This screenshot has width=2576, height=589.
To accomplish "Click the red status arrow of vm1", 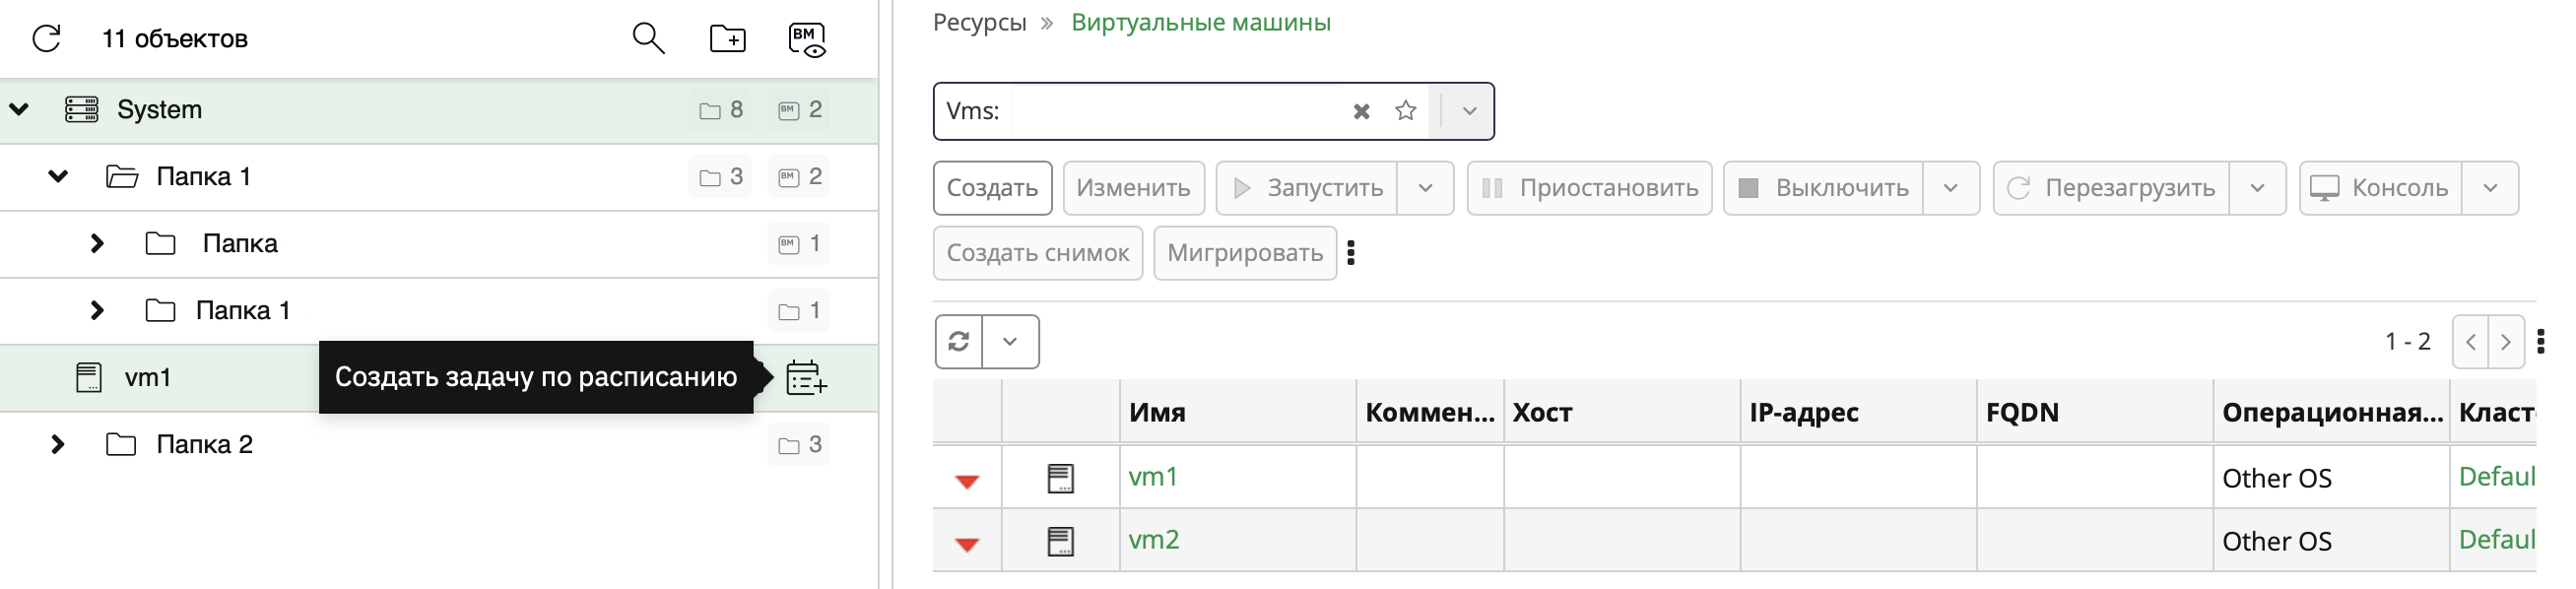I will click(x=967, y=482).
